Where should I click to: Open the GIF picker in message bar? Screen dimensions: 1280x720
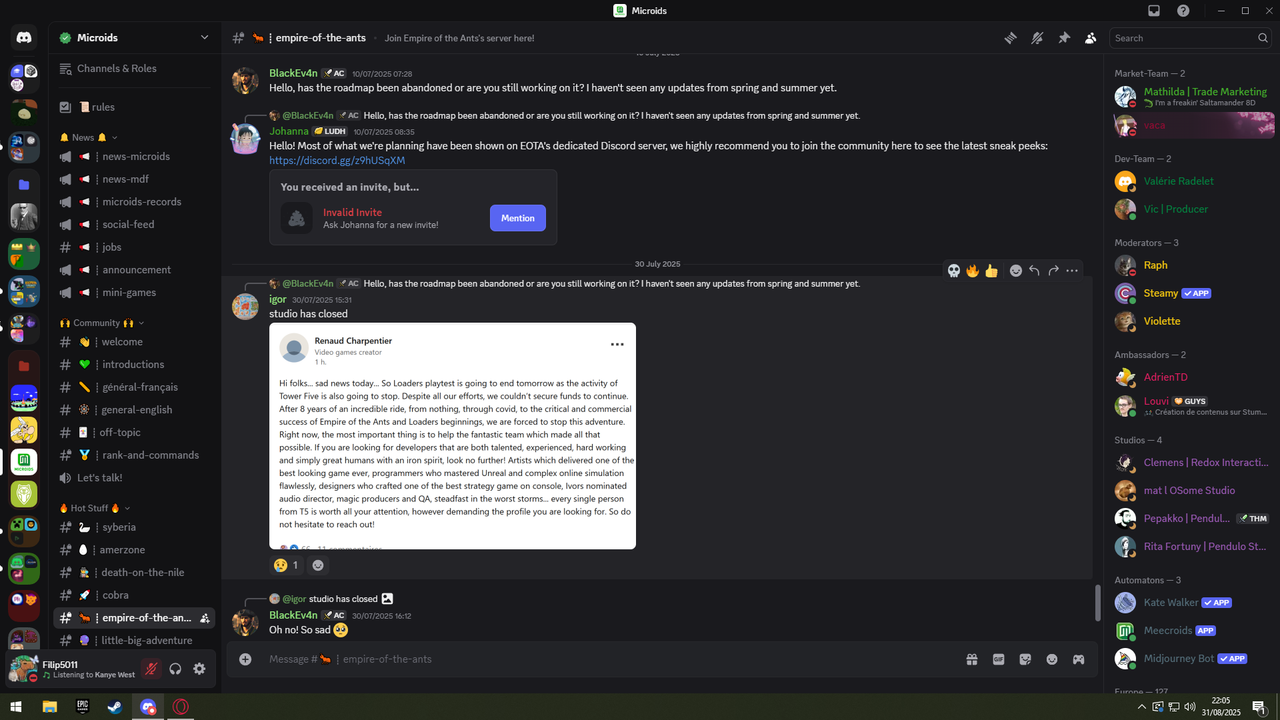pyautogui.click(x=998, y=659)
